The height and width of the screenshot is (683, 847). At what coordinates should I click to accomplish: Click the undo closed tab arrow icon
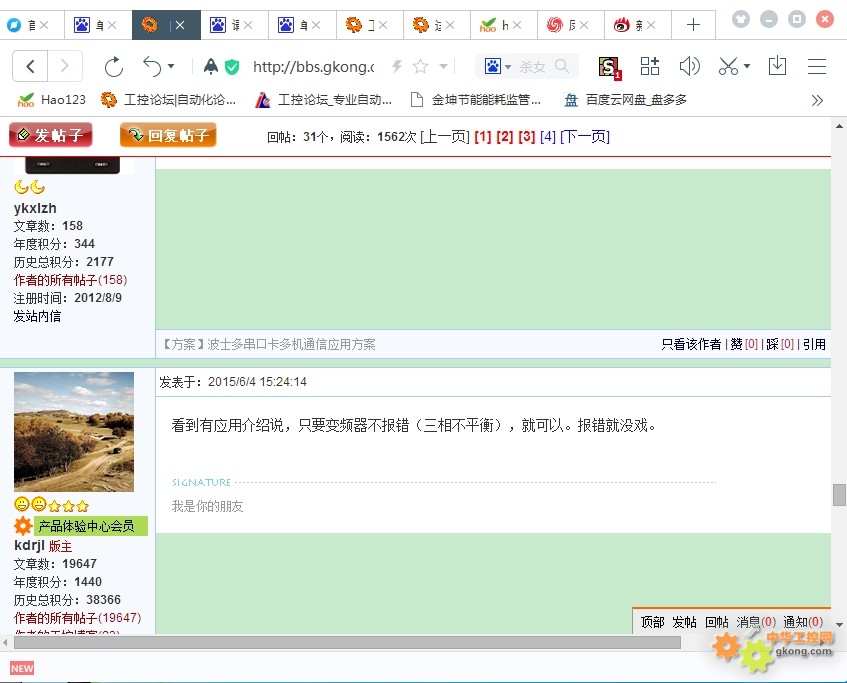point(152,66)
